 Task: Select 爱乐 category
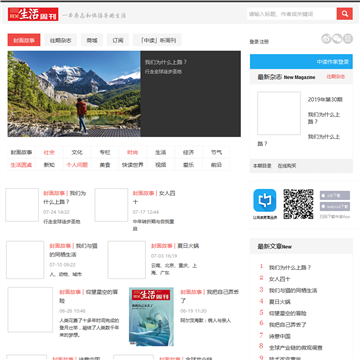click(188, 165)
